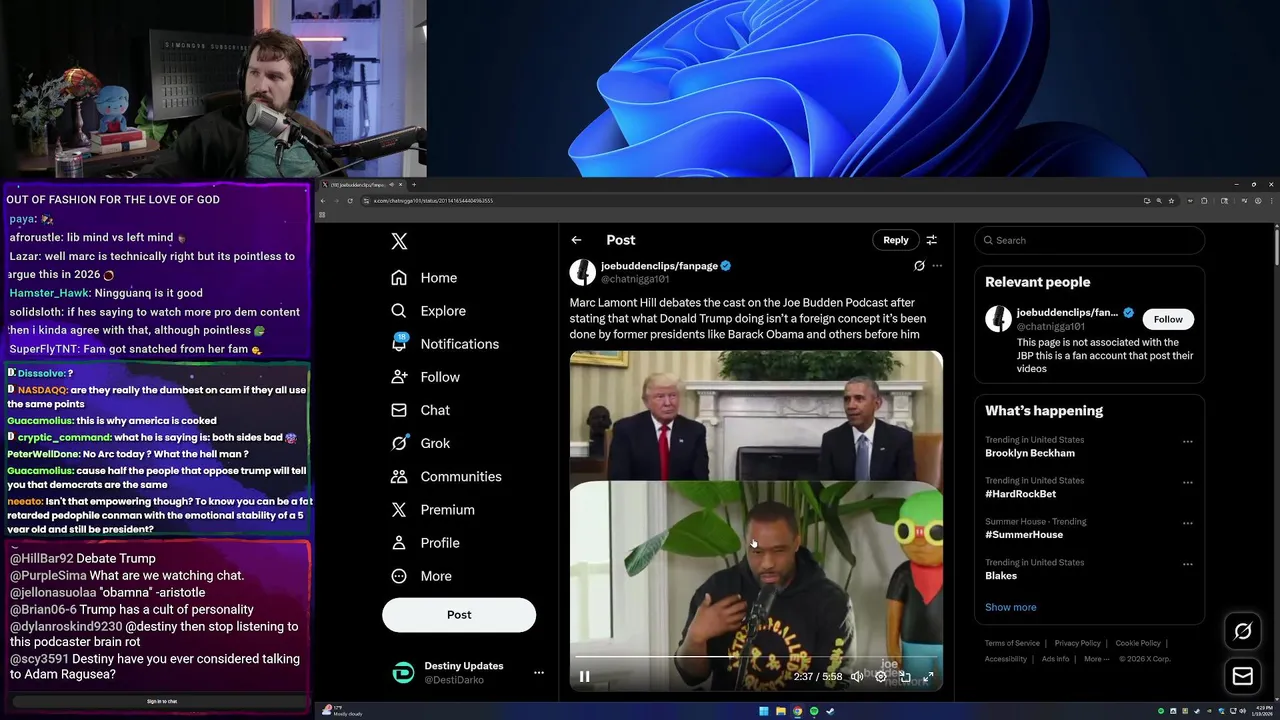Open the Follow page in sidebar
The width and height of the screenshot is (1280, 720).
[x=425, y=377]
